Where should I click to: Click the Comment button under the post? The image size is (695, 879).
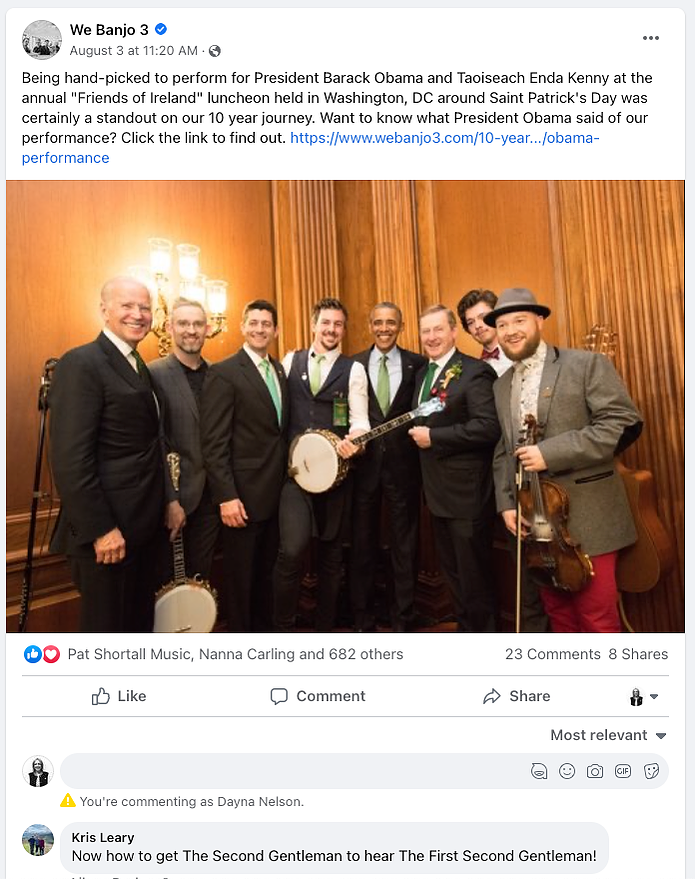click(x=318, y=696)
